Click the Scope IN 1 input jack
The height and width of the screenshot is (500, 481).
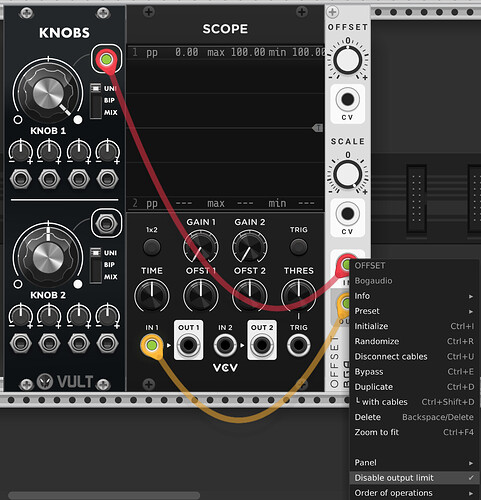pos(152,345)
